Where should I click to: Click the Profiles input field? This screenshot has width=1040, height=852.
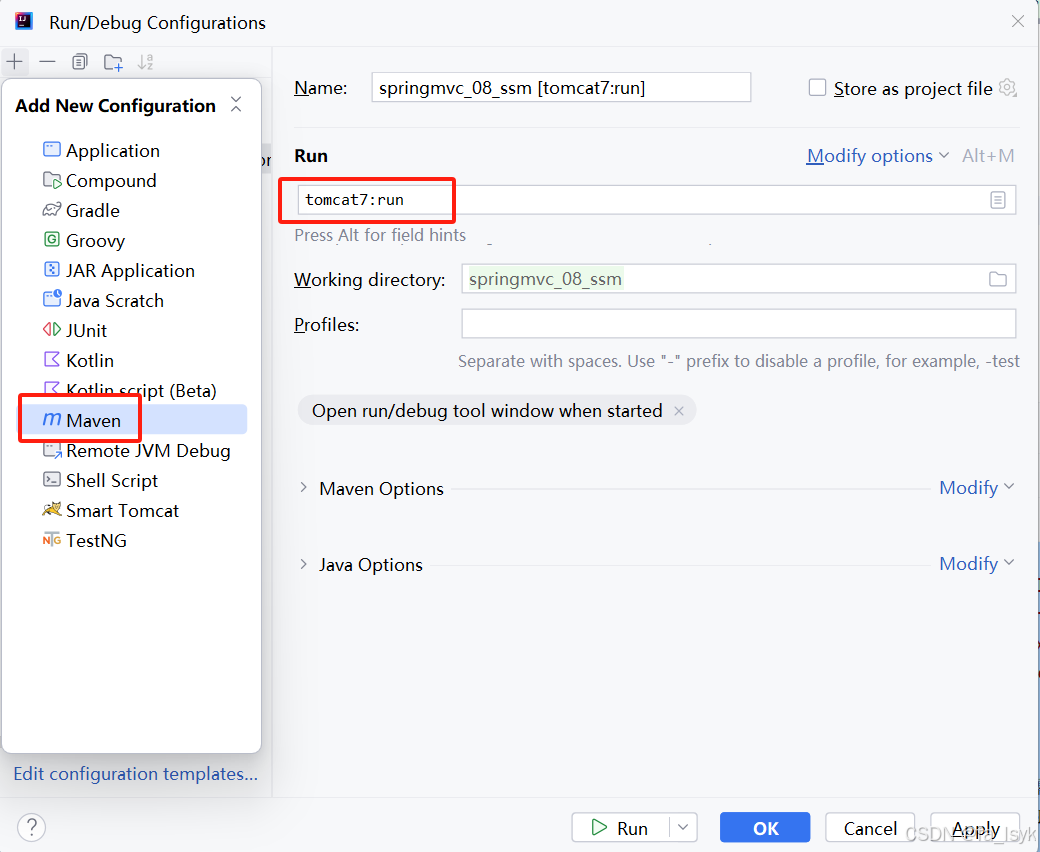click(739, 324)
